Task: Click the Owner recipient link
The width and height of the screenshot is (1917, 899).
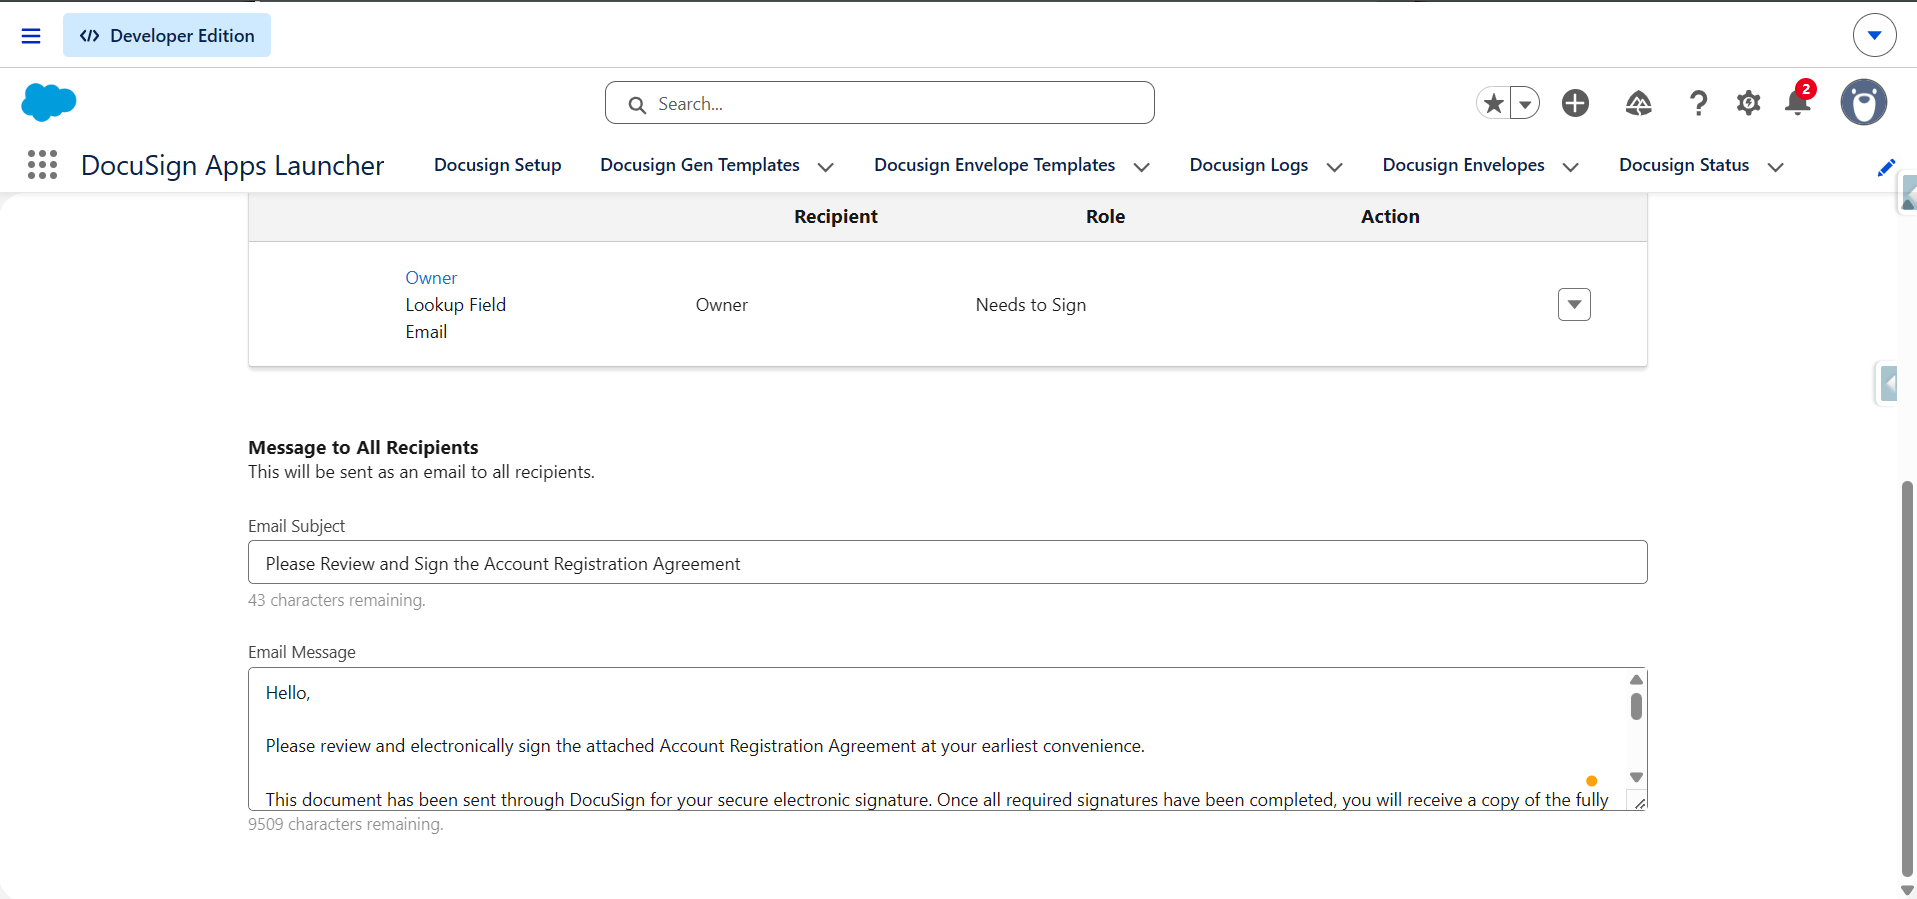Action: point(431,278)
